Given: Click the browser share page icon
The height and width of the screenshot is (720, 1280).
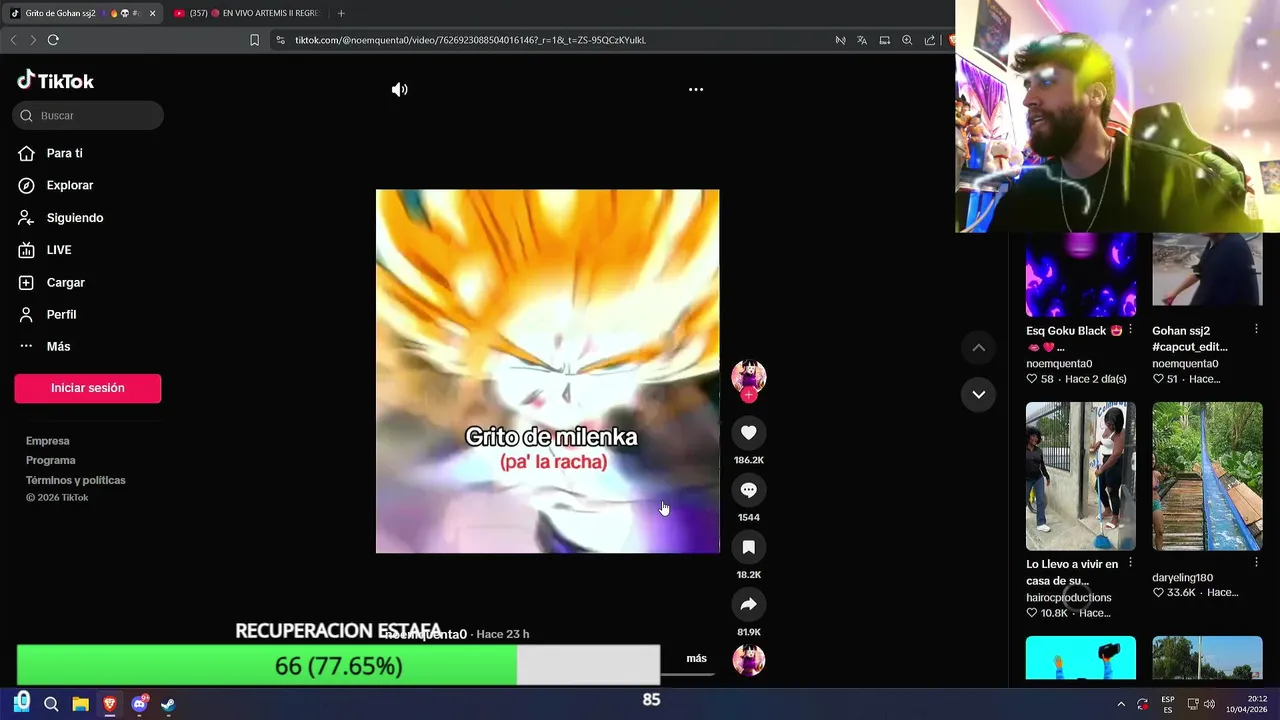Looking at the screenshot, I should (930, 40).
